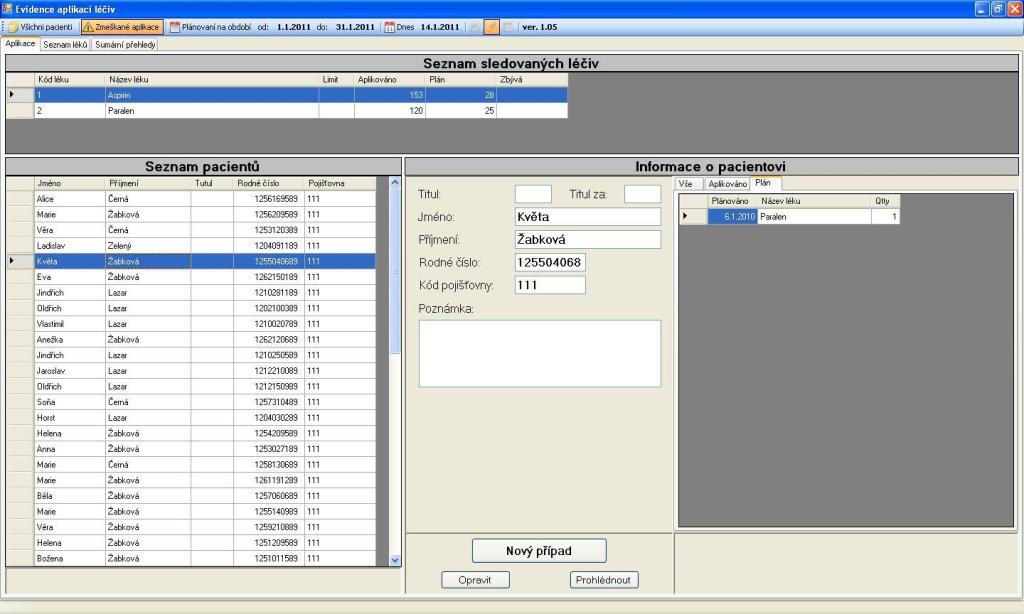
Task: Click the Qtty column header
Action: pyautogui.click(x=885, y=201)
